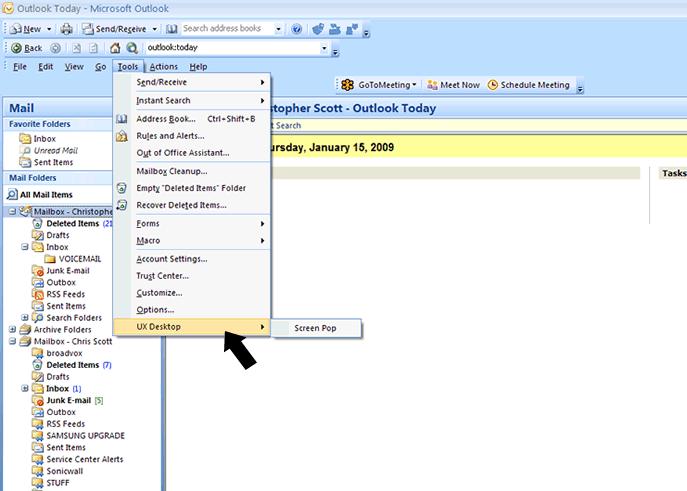Click the New mail button
This screenshot has height=491, width=687.
(26, 29)
